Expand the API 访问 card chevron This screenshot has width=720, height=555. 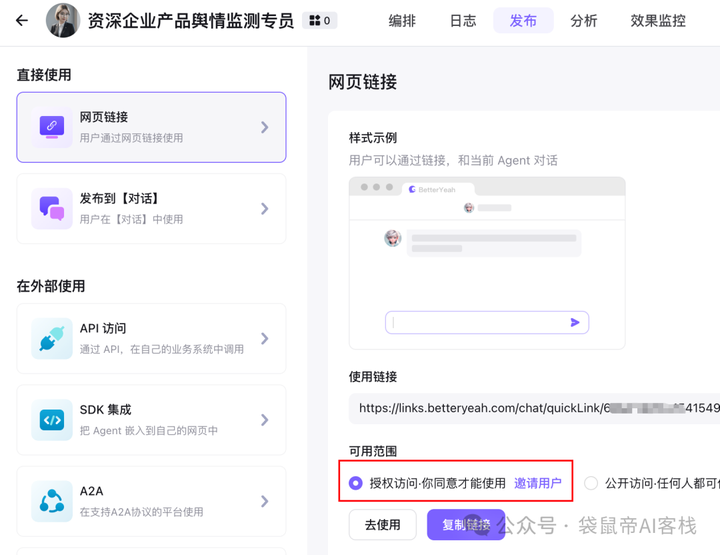pos(264,338)
